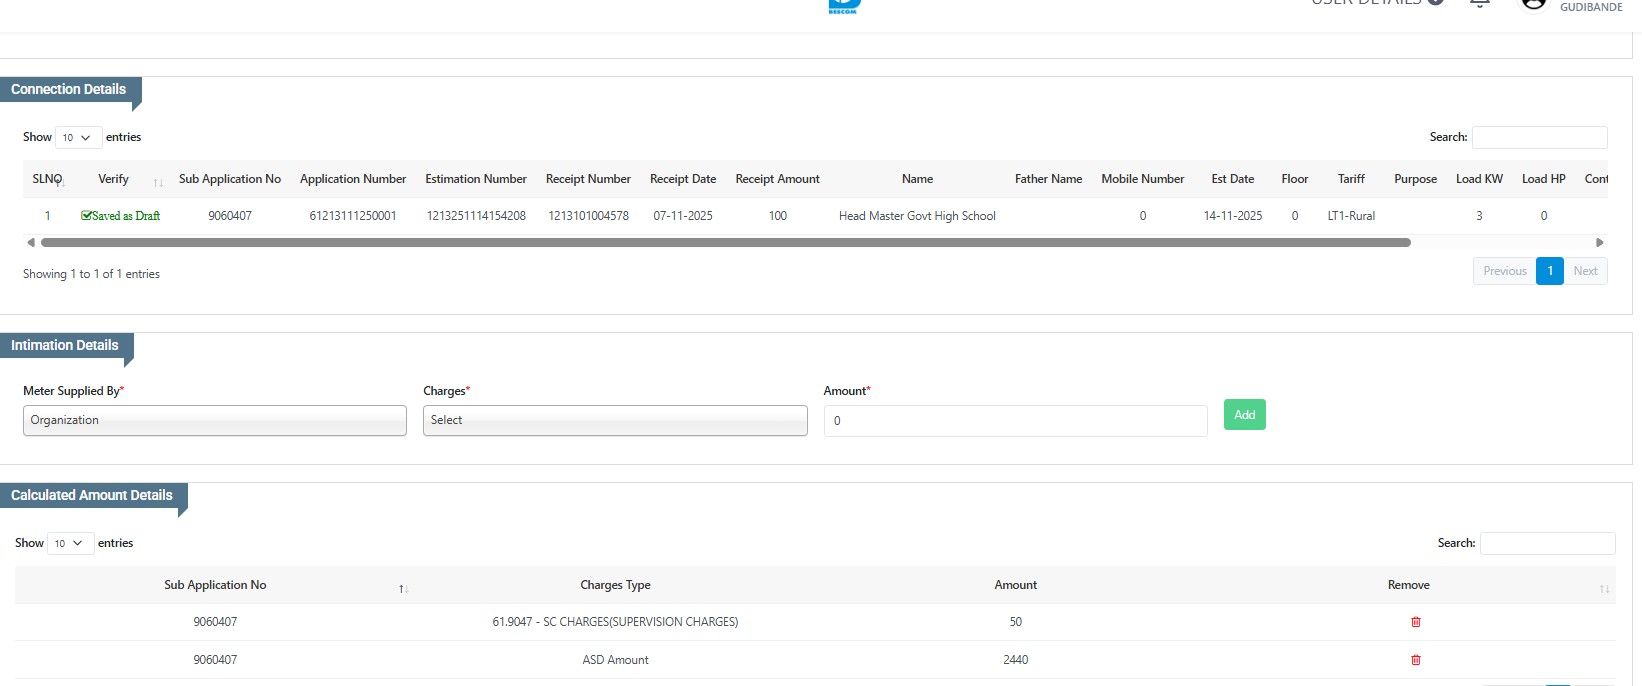Sort the Sub Application No column
Viewport: 1642px width, 686px height.
[403, 588]
